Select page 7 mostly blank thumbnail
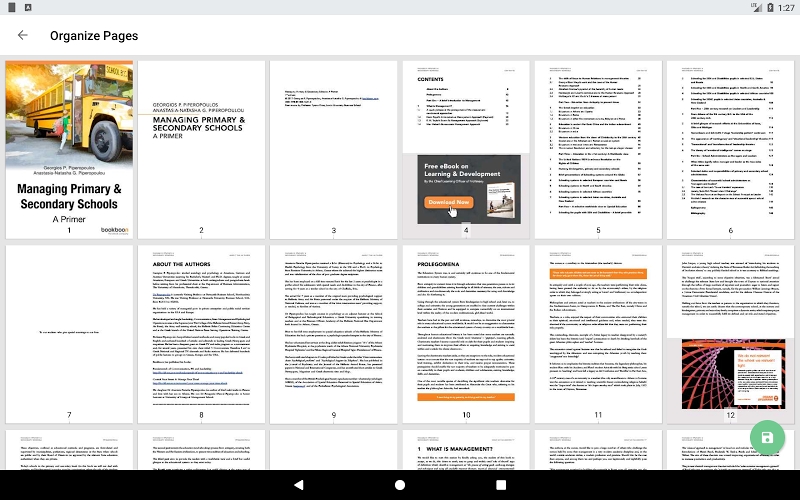 point(69,334)
